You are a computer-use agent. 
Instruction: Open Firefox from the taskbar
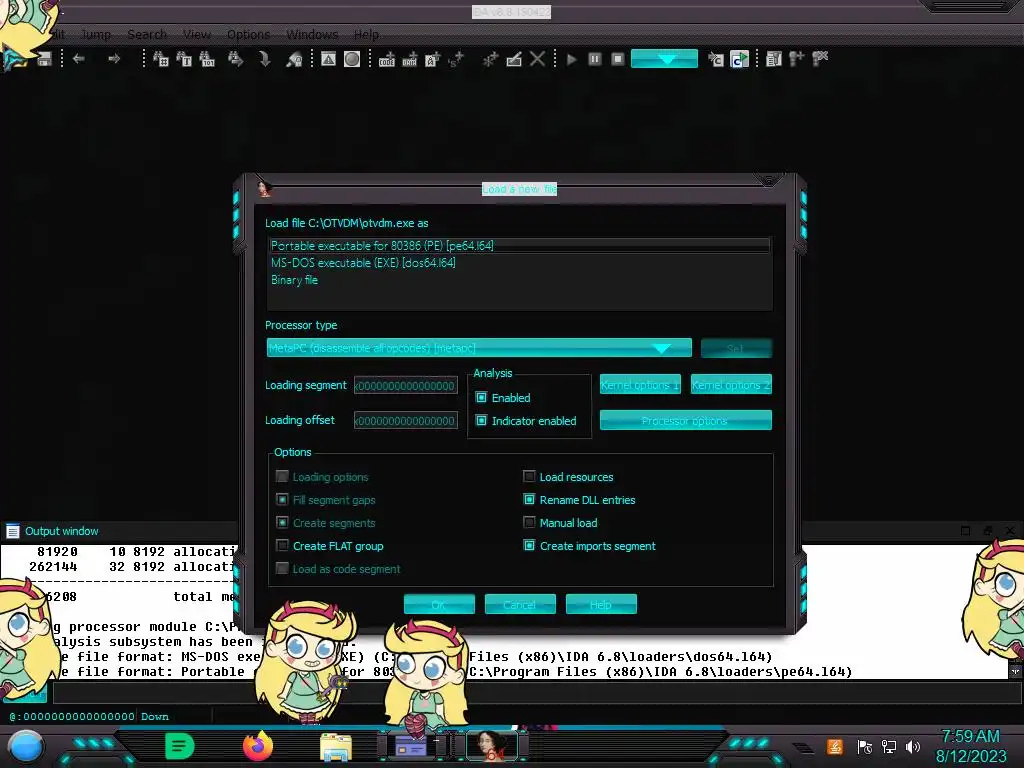point(258,746)
